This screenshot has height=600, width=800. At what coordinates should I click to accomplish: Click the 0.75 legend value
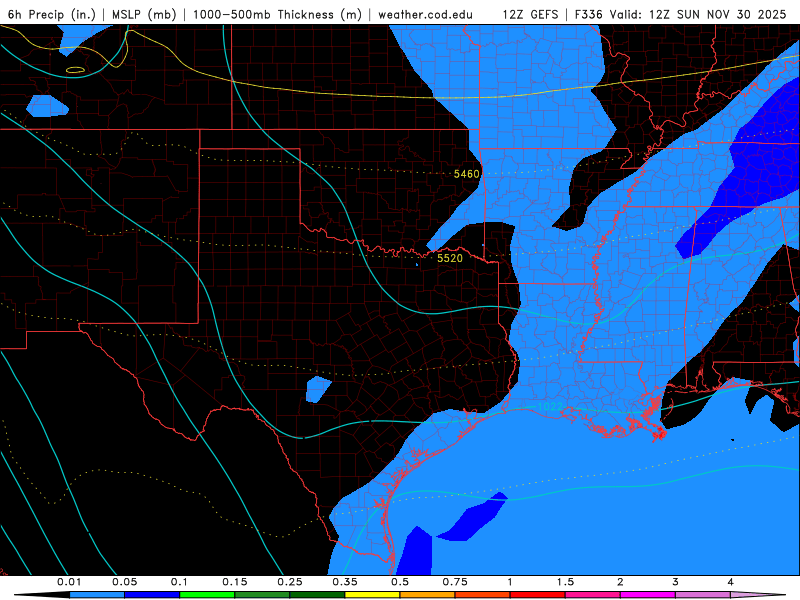point(455,582)
